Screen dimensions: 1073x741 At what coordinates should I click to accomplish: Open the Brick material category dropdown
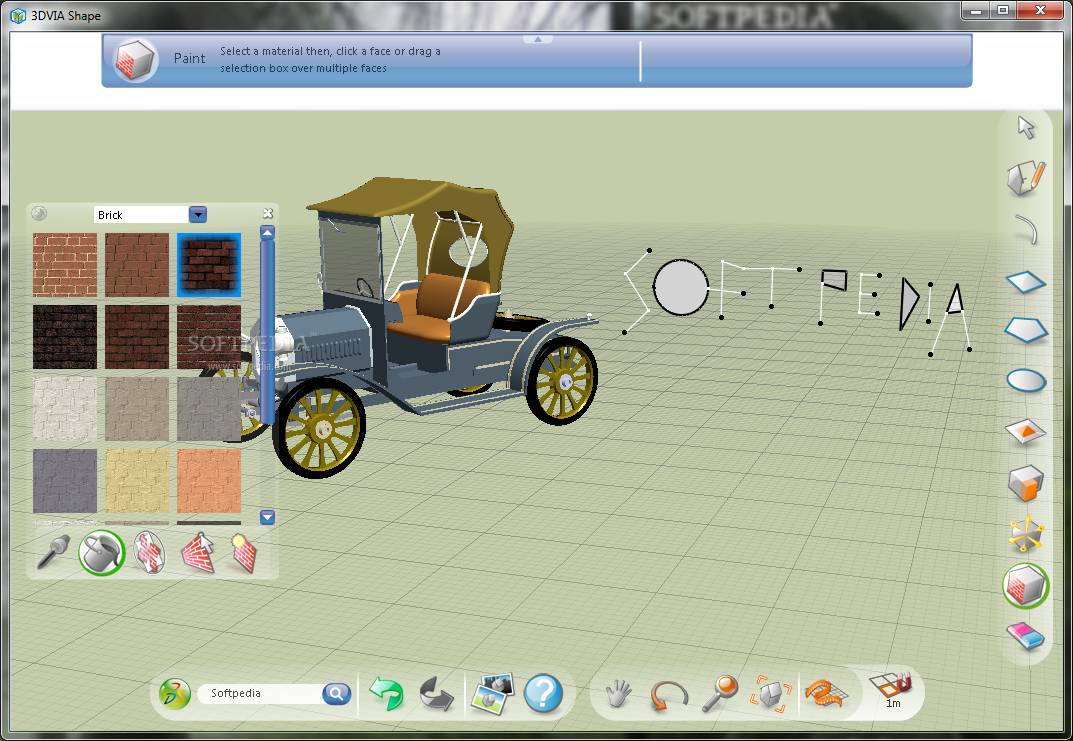pyautogui.click(x=198, y=215)
